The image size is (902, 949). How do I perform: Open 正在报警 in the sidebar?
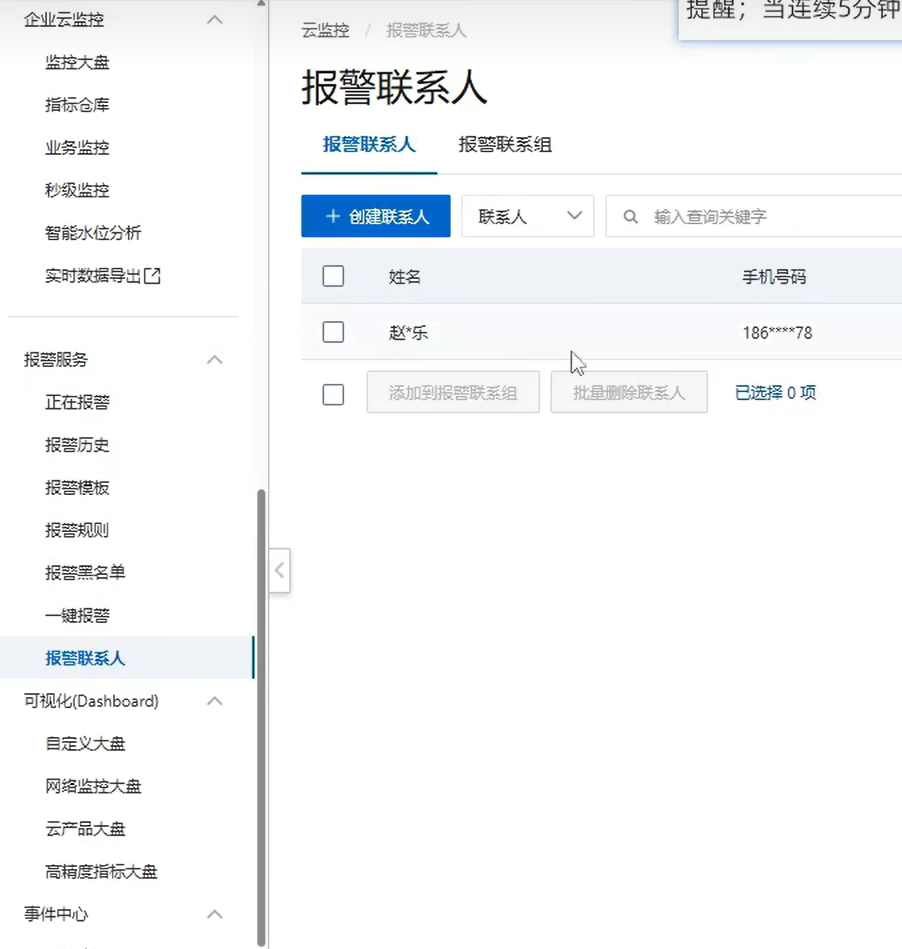point(77,402)
